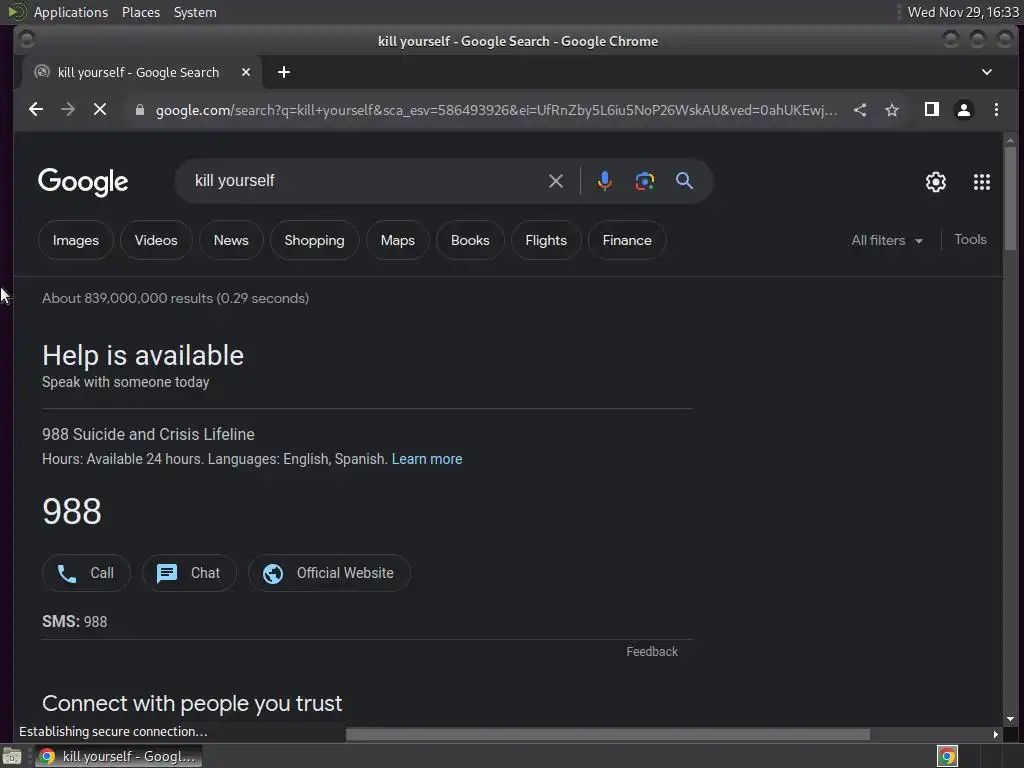Screen dimensions: 1024x768
Task: Click the horizontal scrollbar thumb
Action: click(x=607, y=735)
